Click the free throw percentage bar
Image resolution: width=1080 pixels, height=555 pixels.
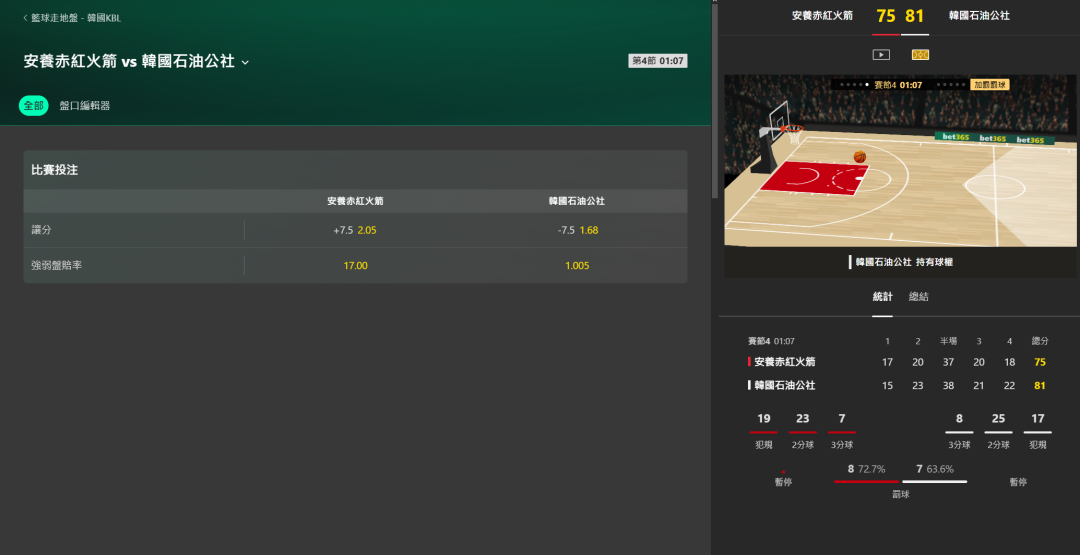pos(900,481)
